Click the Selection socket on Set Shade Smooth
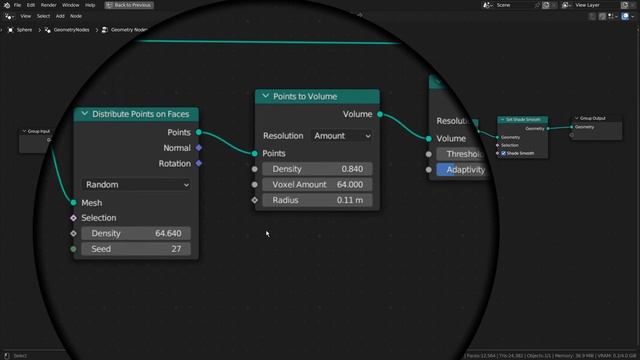This screenshot has height=360, width=640. pyautogui.click(x=498, y=145)
